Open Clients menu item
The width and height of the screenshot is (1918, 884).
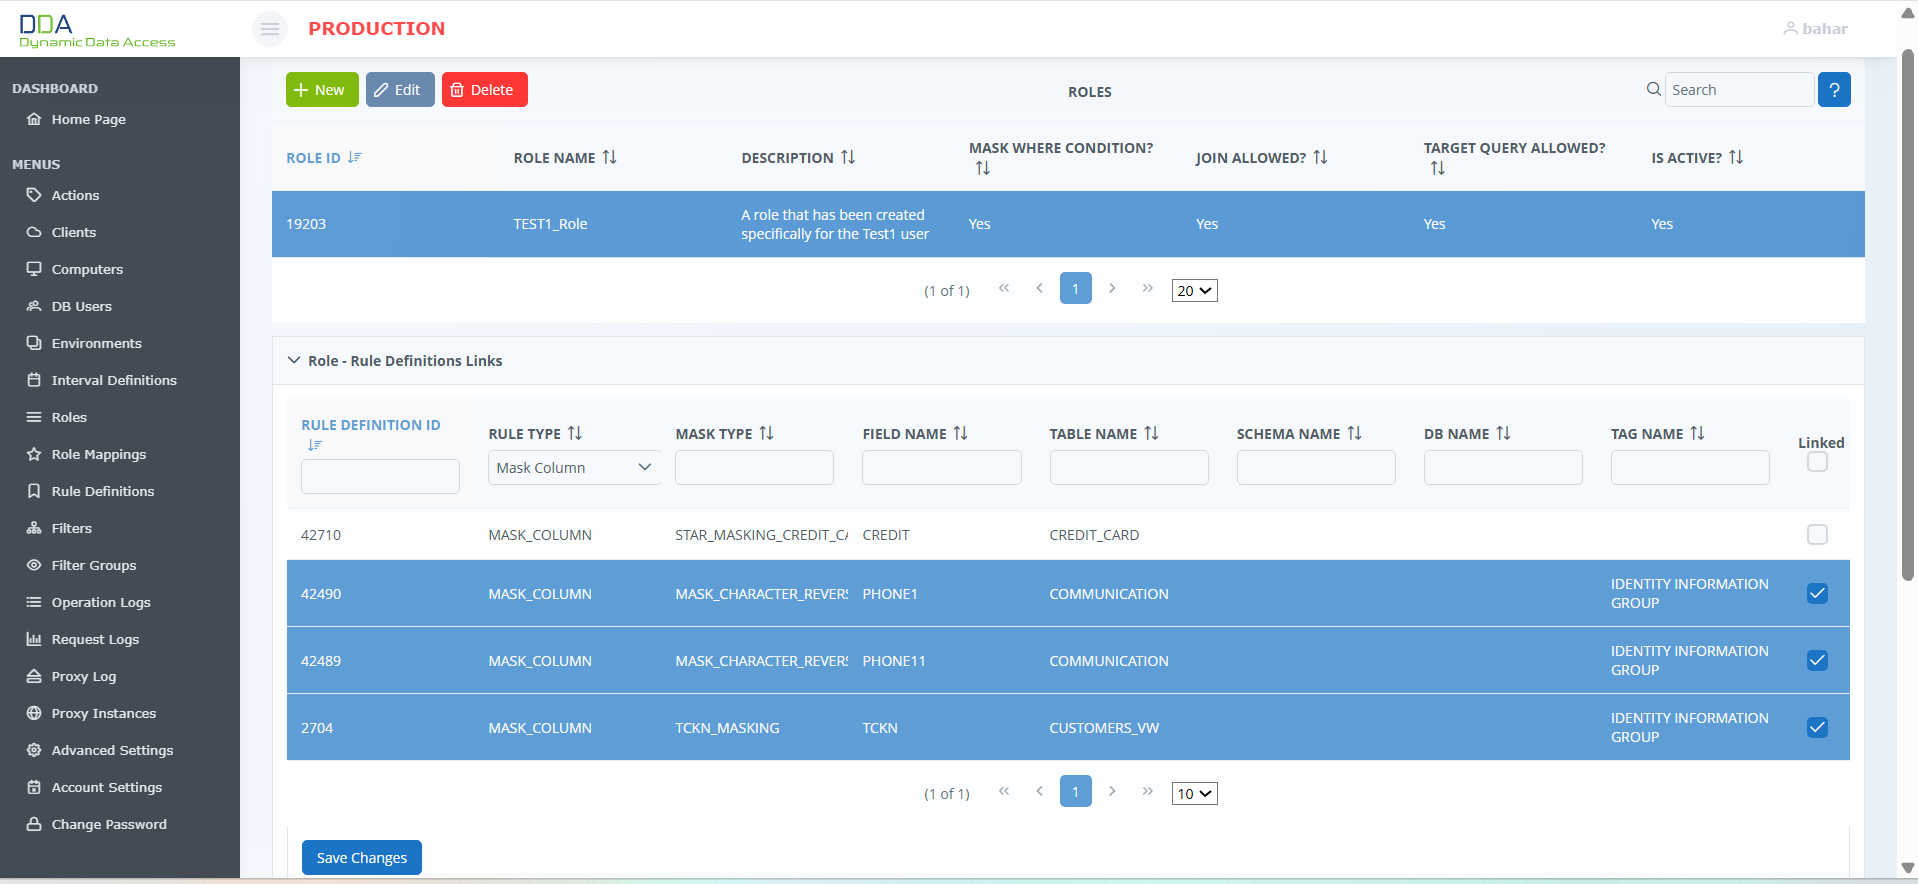(74, 232)
